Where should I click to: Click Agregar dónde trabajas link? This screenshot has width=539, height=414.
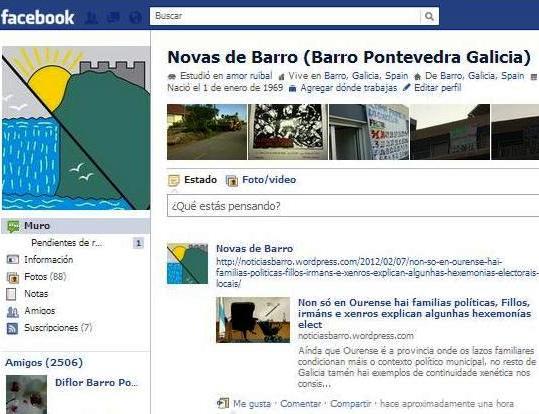[349, 88]
